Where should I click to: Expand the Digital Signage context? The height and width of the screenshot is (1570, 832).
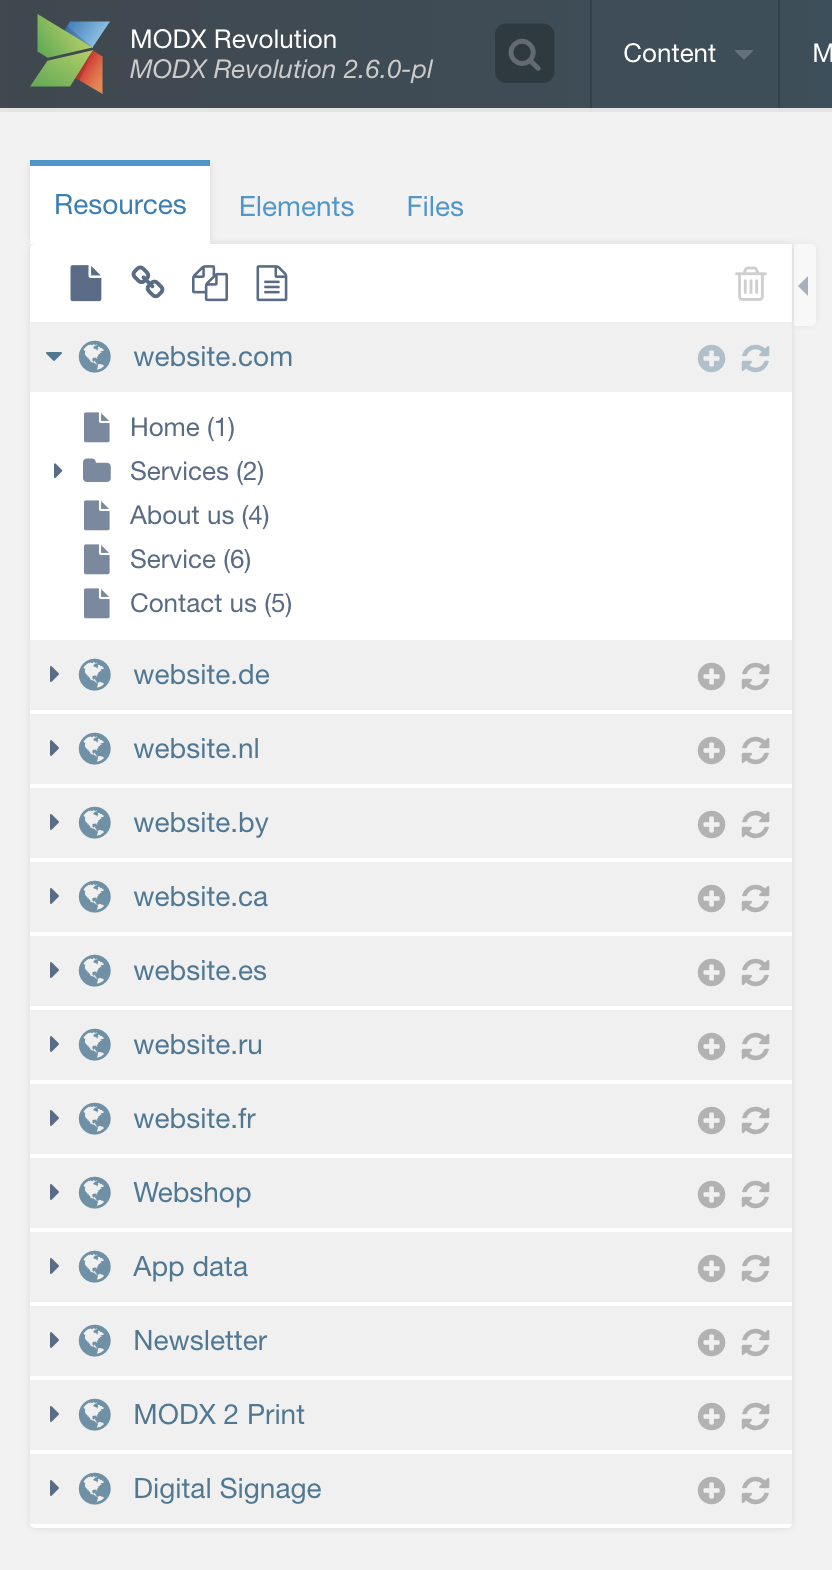click(54, 1488)
